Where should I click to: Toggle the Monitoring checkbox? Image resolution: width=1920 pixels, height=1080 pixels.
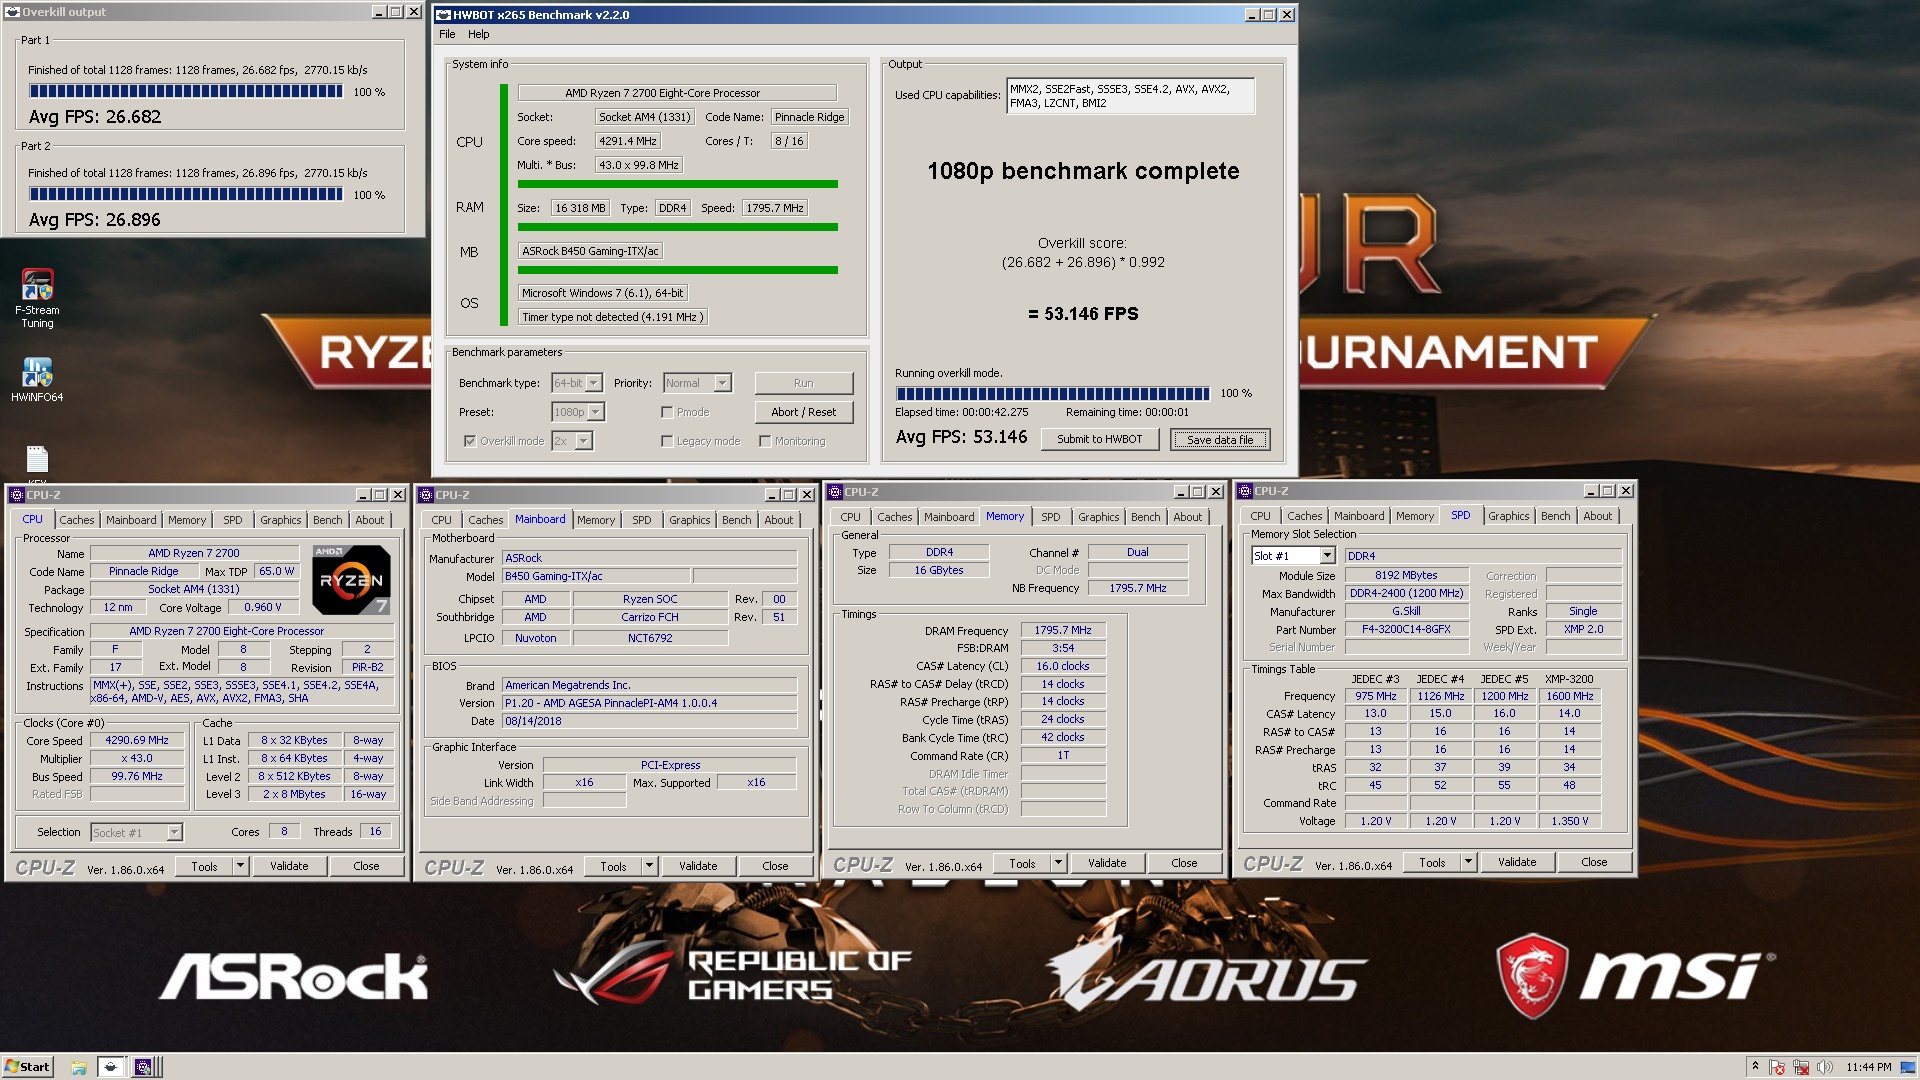(x=765, y=441)
